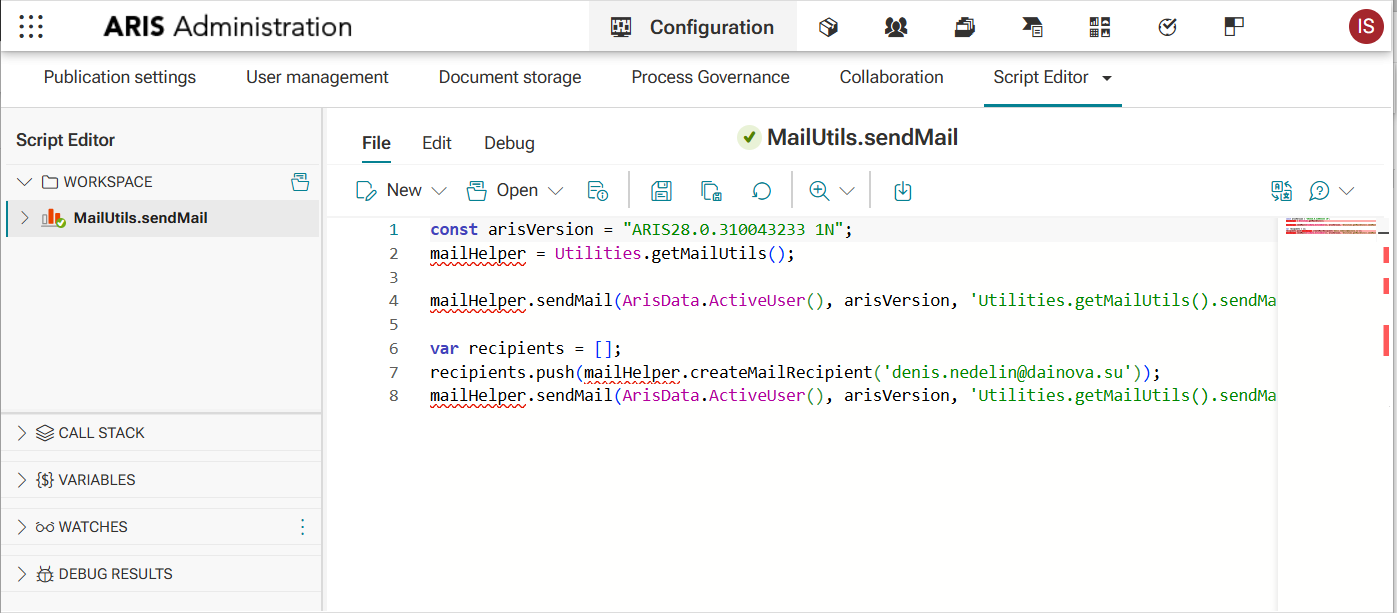Image resolution: width=1397 pixels, height=613 pixels.
Task: Open the Script Editor tab dropdown arrow
Action: (1103, 77)
